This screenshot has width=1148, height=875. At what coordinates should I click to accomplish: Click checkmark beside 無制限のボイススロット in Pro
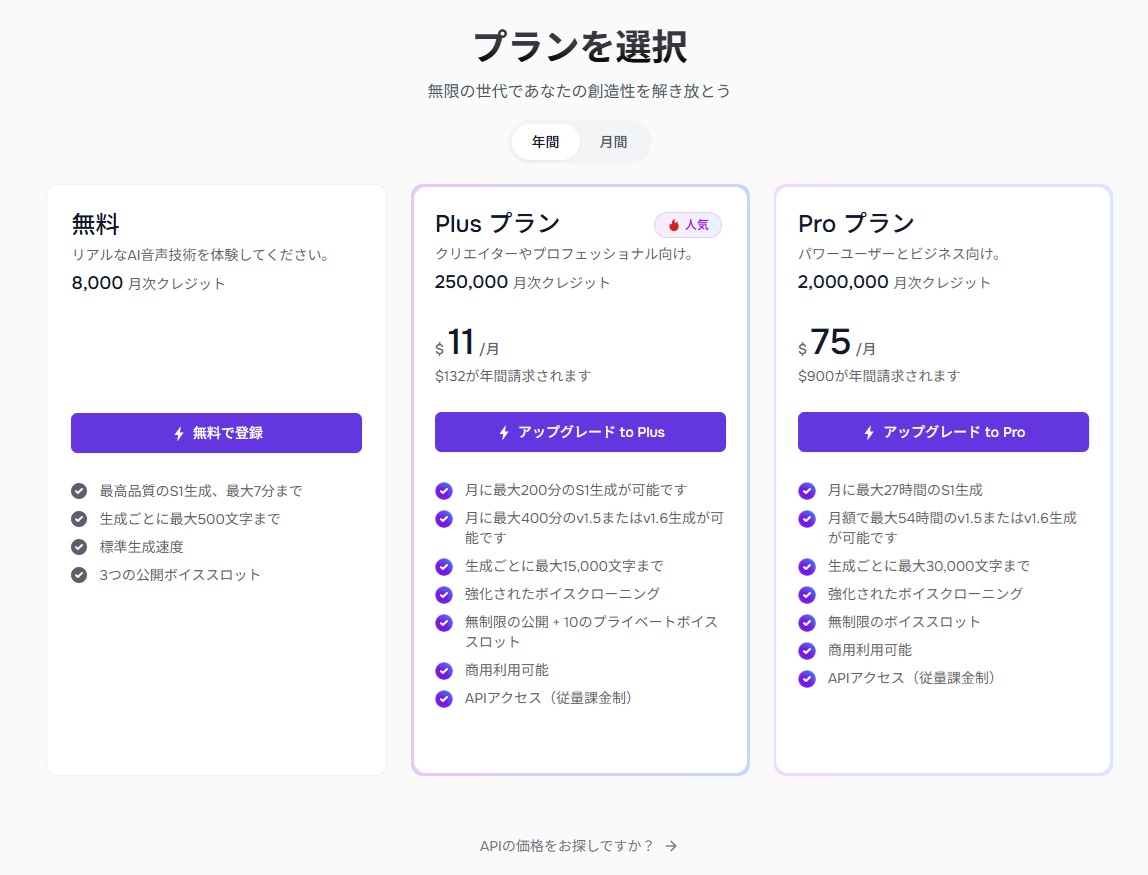tap(807, 623)
